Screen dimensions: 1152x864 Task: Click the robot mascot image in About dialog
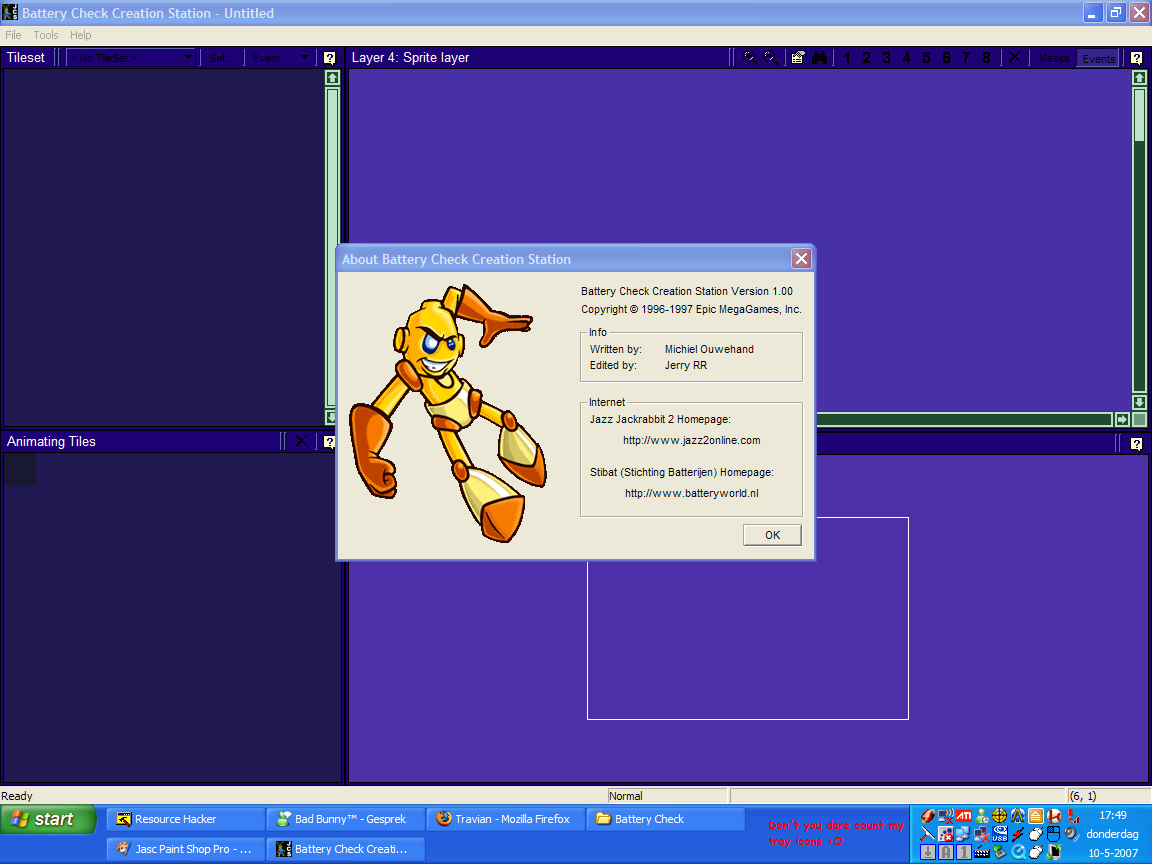[x=449, y=414]
